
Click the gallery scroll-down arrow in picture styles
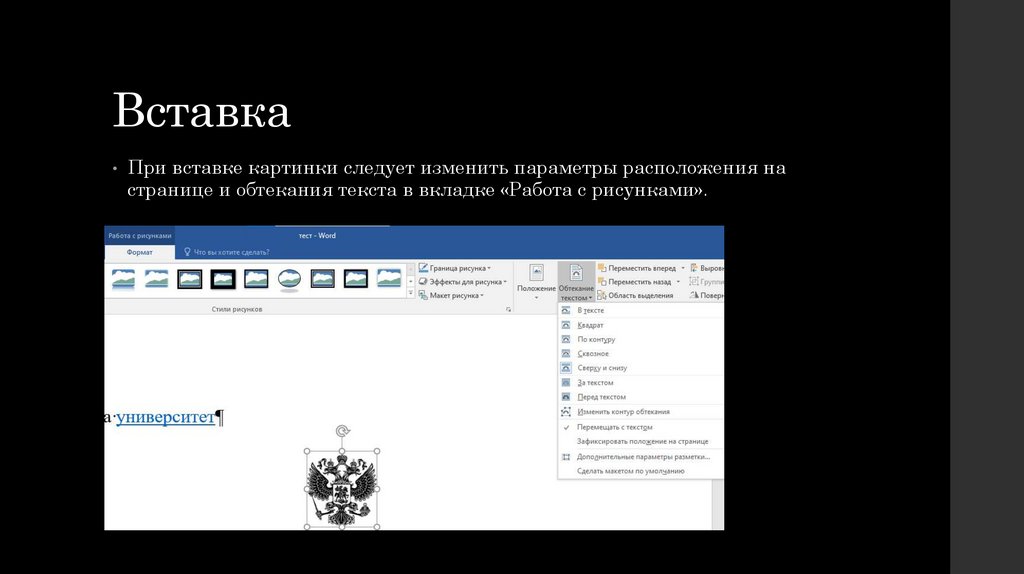[x=411, y=281]
